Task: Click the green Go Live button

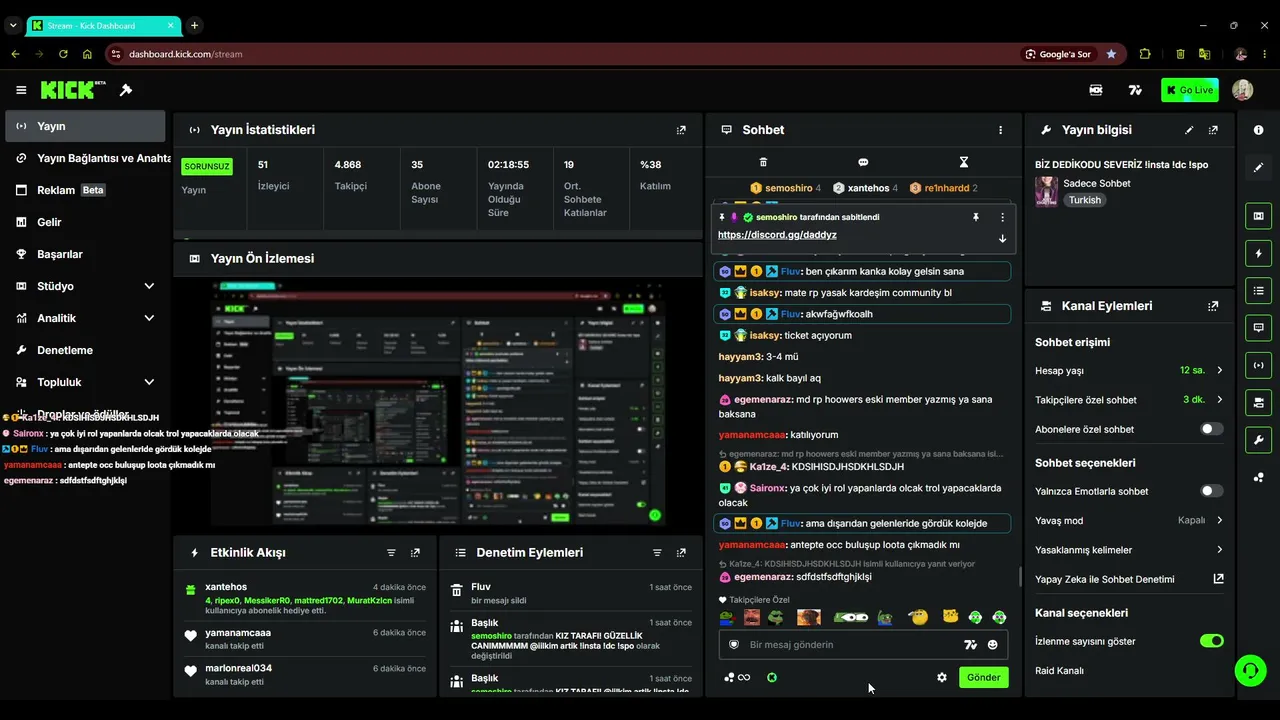Action: pos(1190,90)
